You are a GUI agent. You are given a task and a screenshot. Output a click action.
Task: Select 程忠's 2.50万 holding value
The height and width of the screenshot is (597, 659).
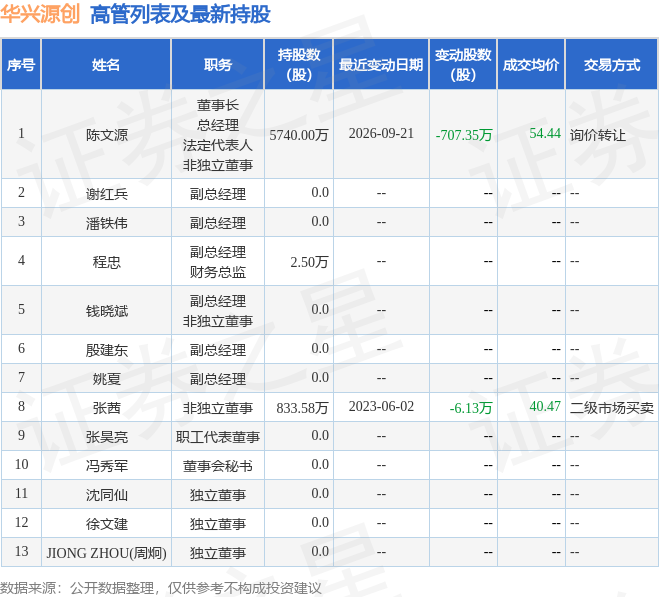point(309,262)
